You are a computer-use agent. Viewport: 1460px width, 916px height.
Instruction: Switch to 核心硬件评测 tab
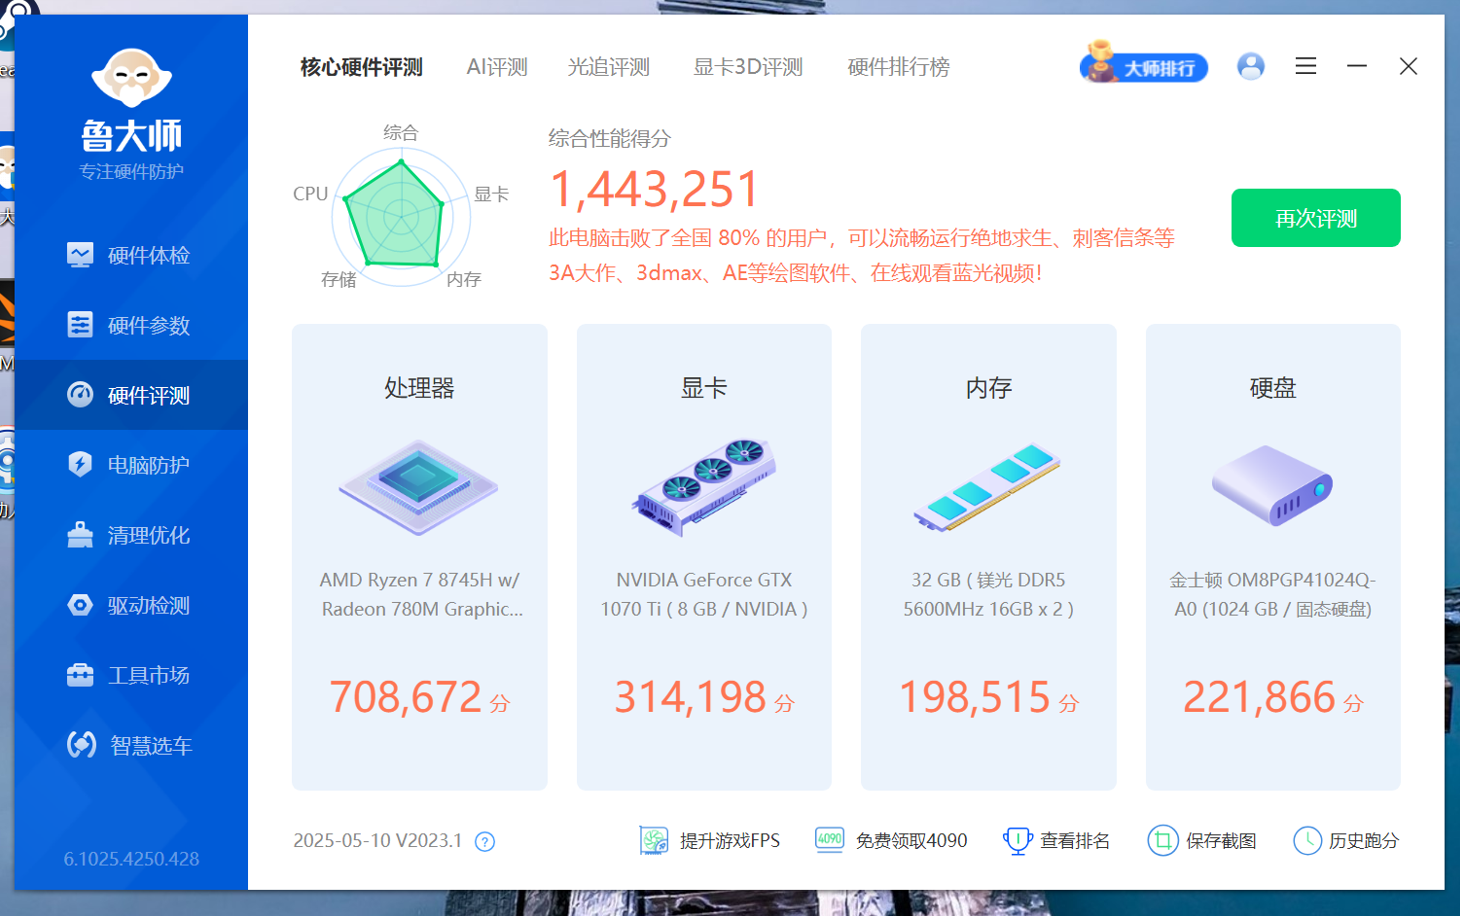361,67
